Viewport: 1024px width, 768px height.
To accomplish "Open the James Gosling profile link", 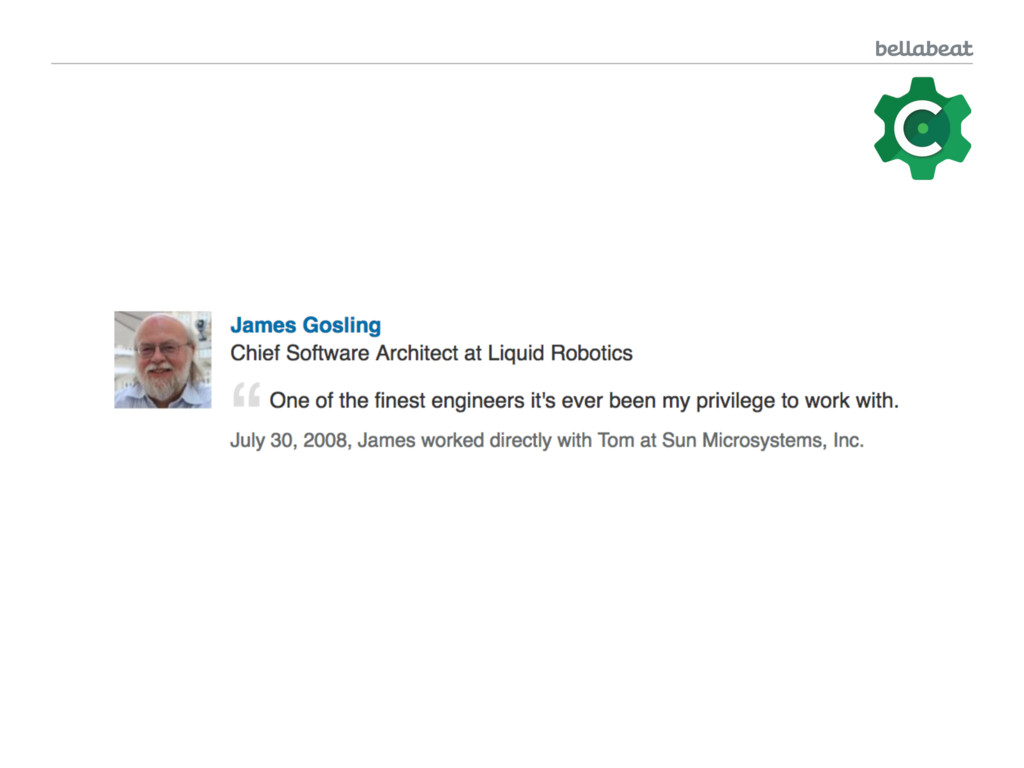I will point(306,325).
